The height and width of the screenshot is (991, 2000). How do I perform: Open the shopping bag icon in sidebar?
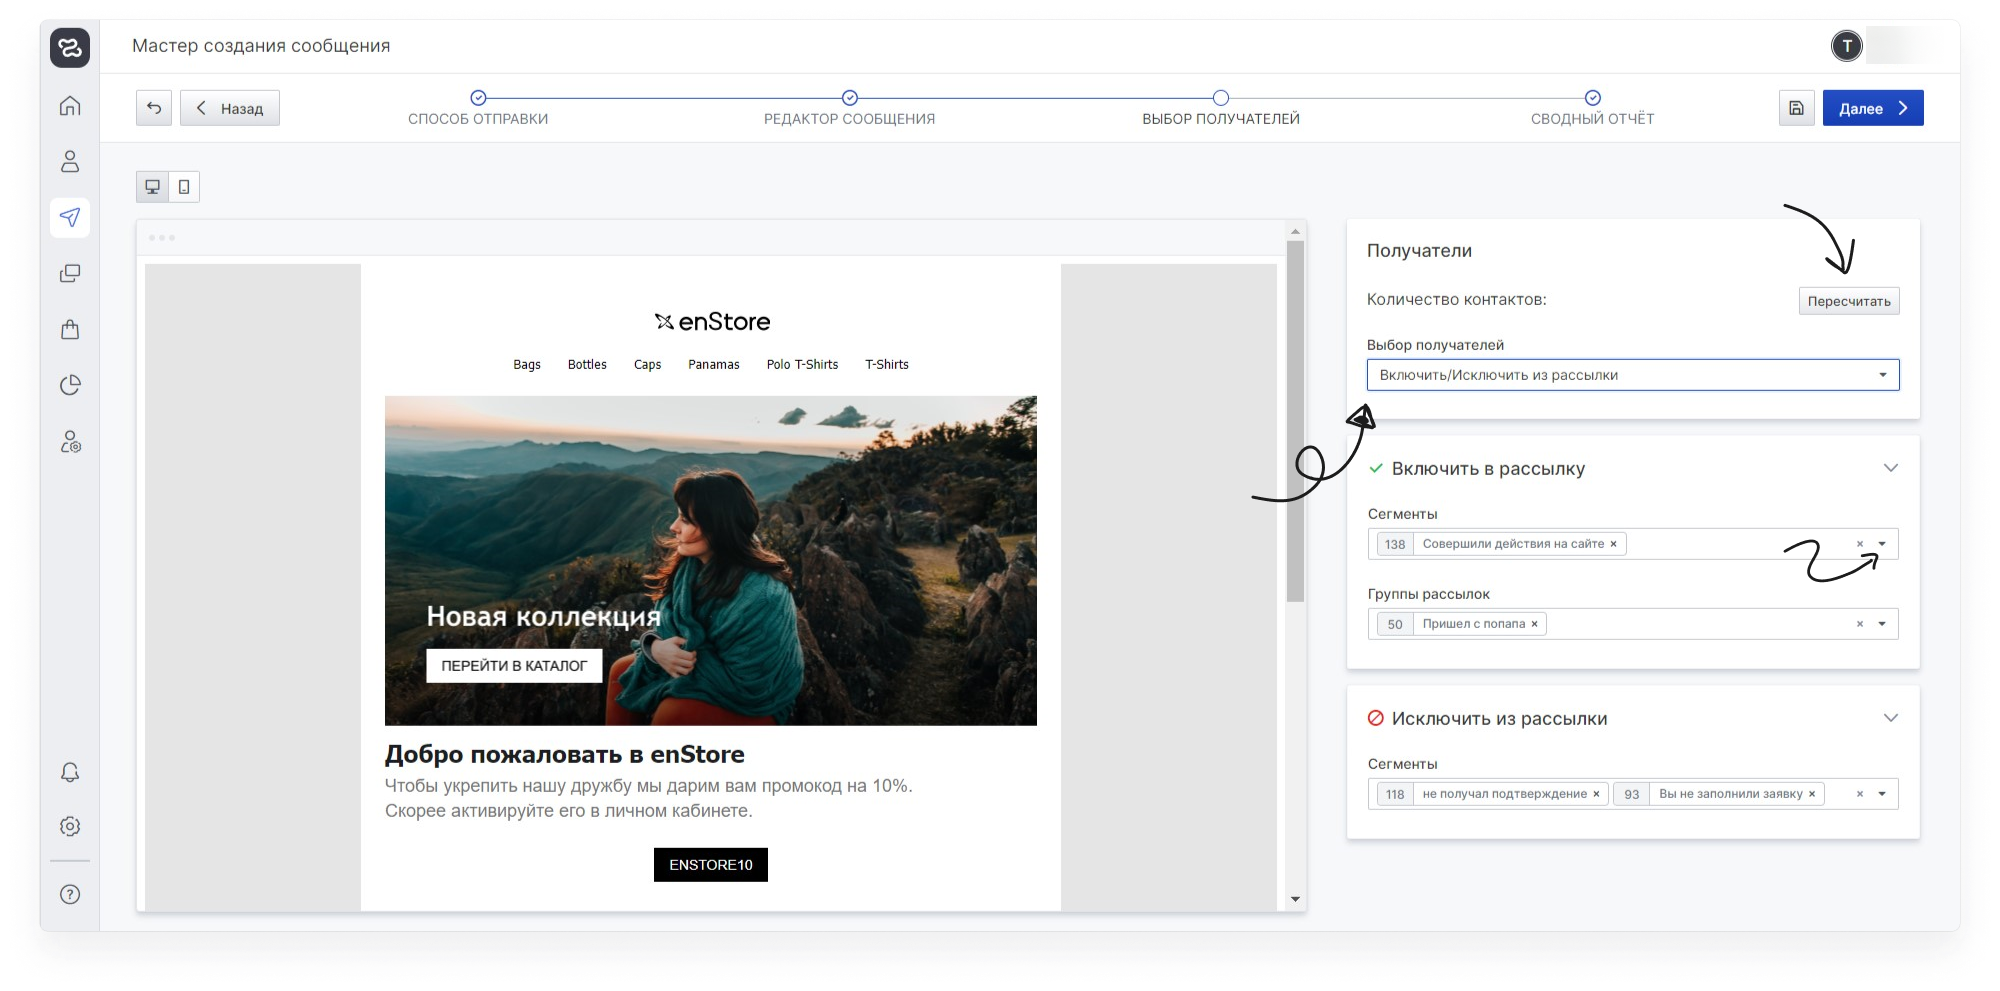[x=70, y=329]
